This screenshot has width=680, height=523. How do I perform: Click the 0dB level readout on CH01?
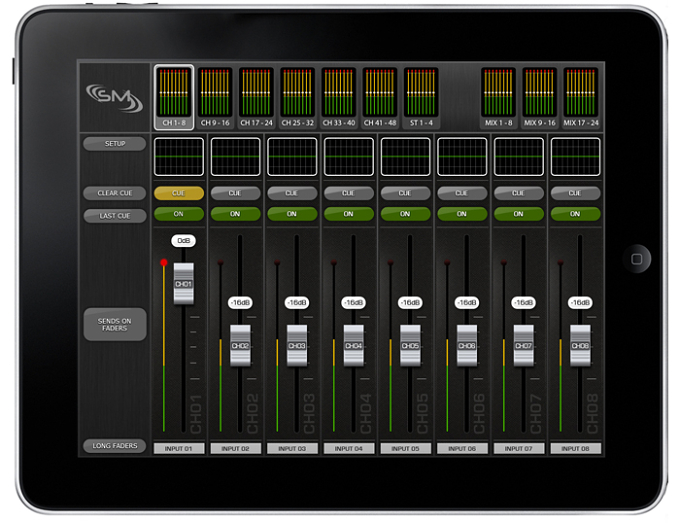coord(183,241)
